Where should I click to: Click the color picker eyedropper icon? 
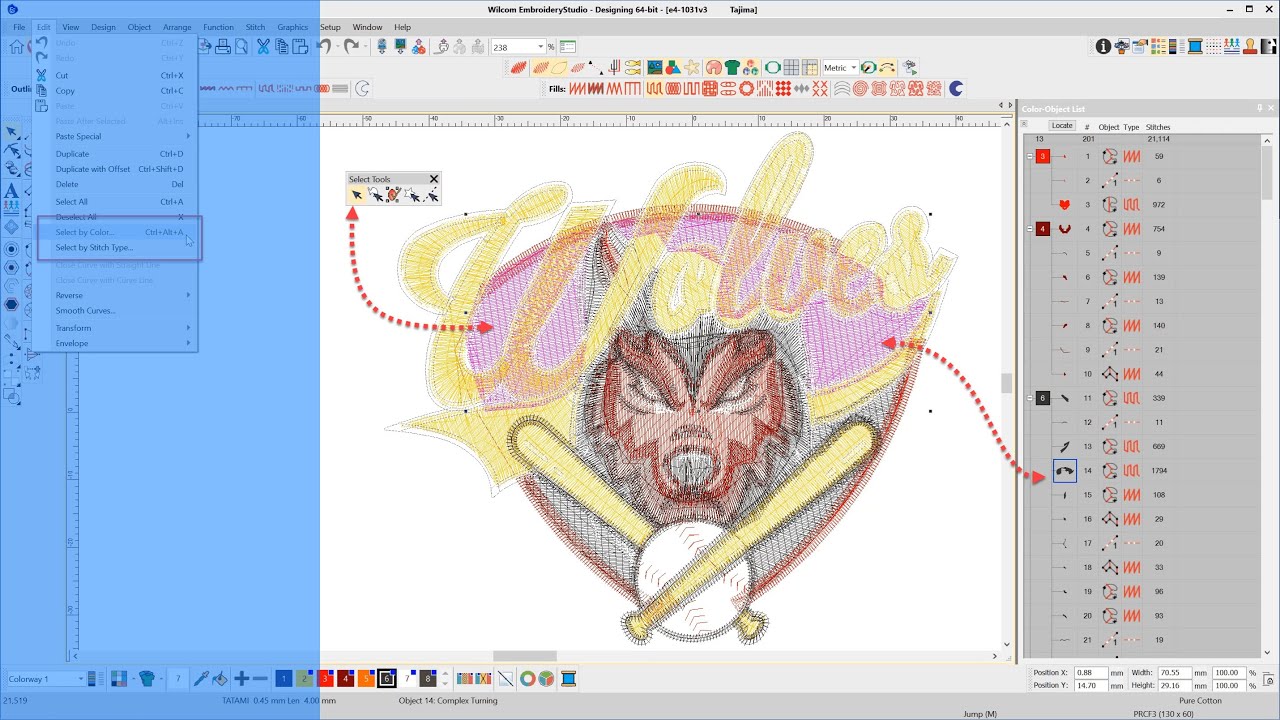[x=200, y=679]
